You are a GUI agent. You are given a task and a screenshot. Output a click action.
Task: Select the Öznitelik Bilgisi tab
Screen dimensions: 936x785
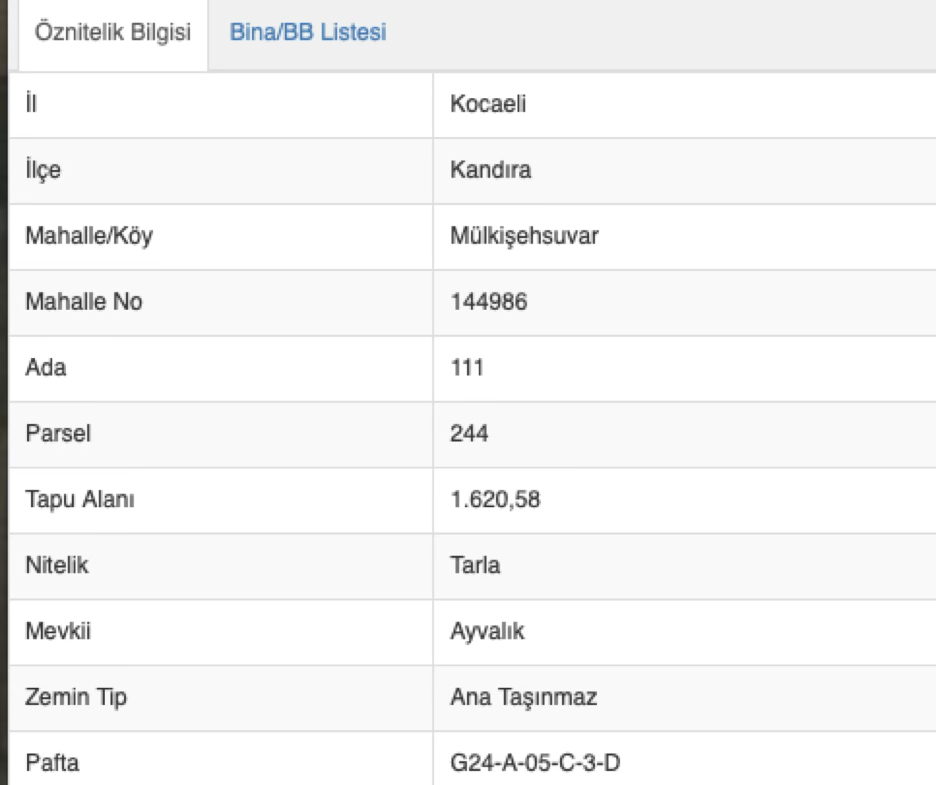[x=112, y=32]
